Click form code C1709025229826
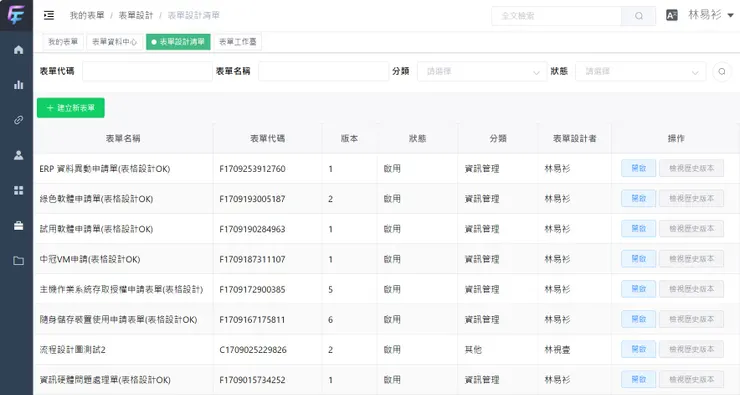 tap(253, 350)
